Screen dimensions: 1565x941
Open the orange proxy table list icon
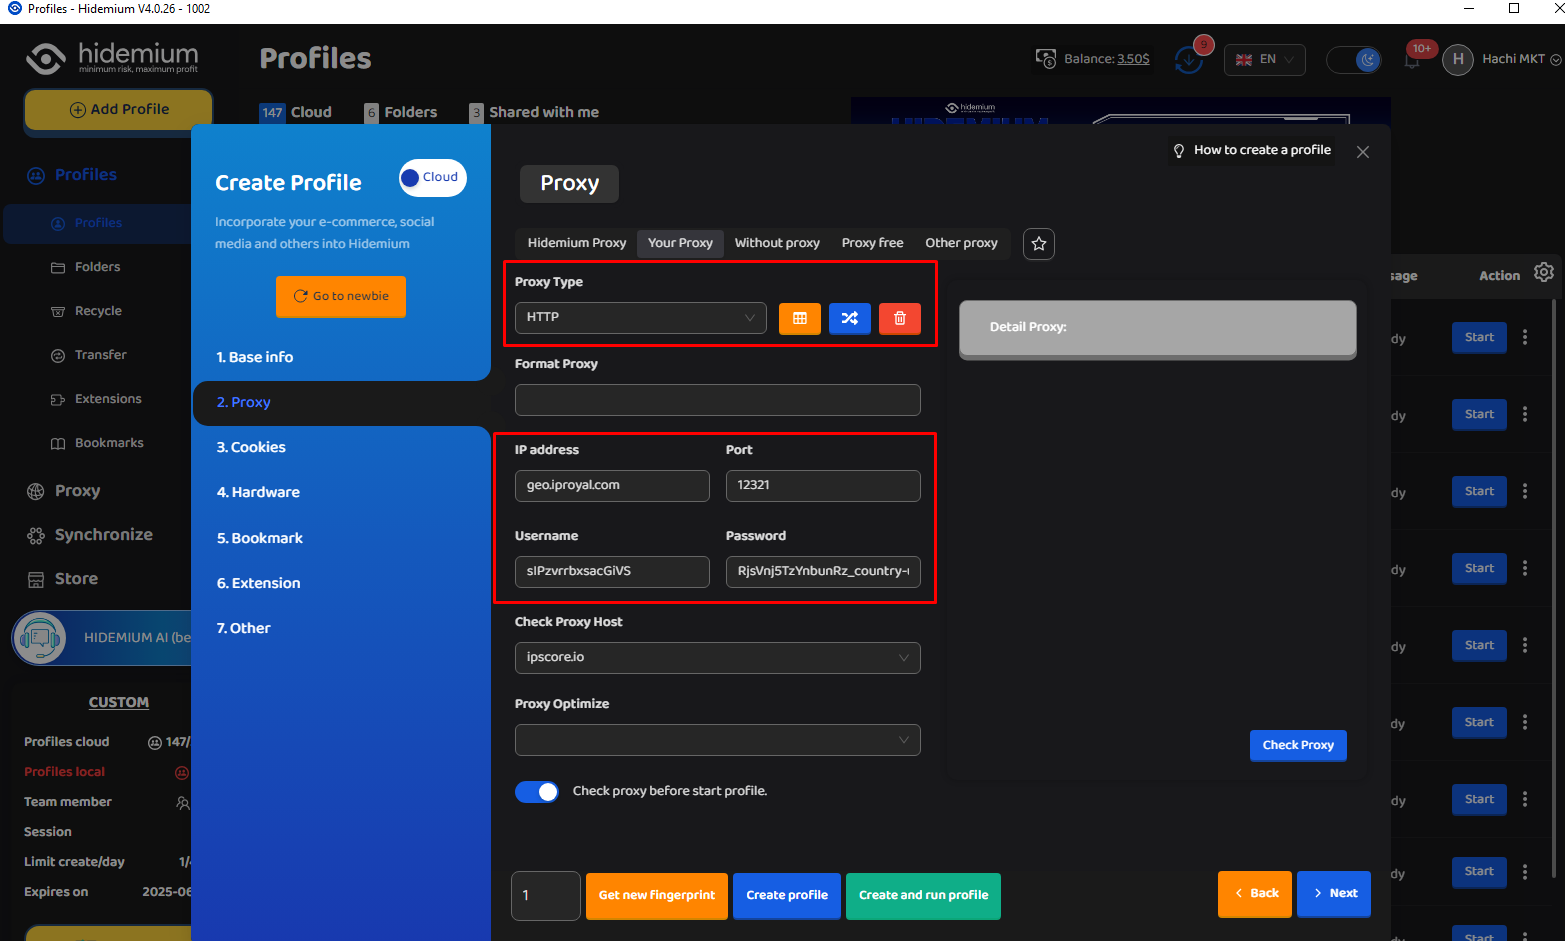pos(799,318)
